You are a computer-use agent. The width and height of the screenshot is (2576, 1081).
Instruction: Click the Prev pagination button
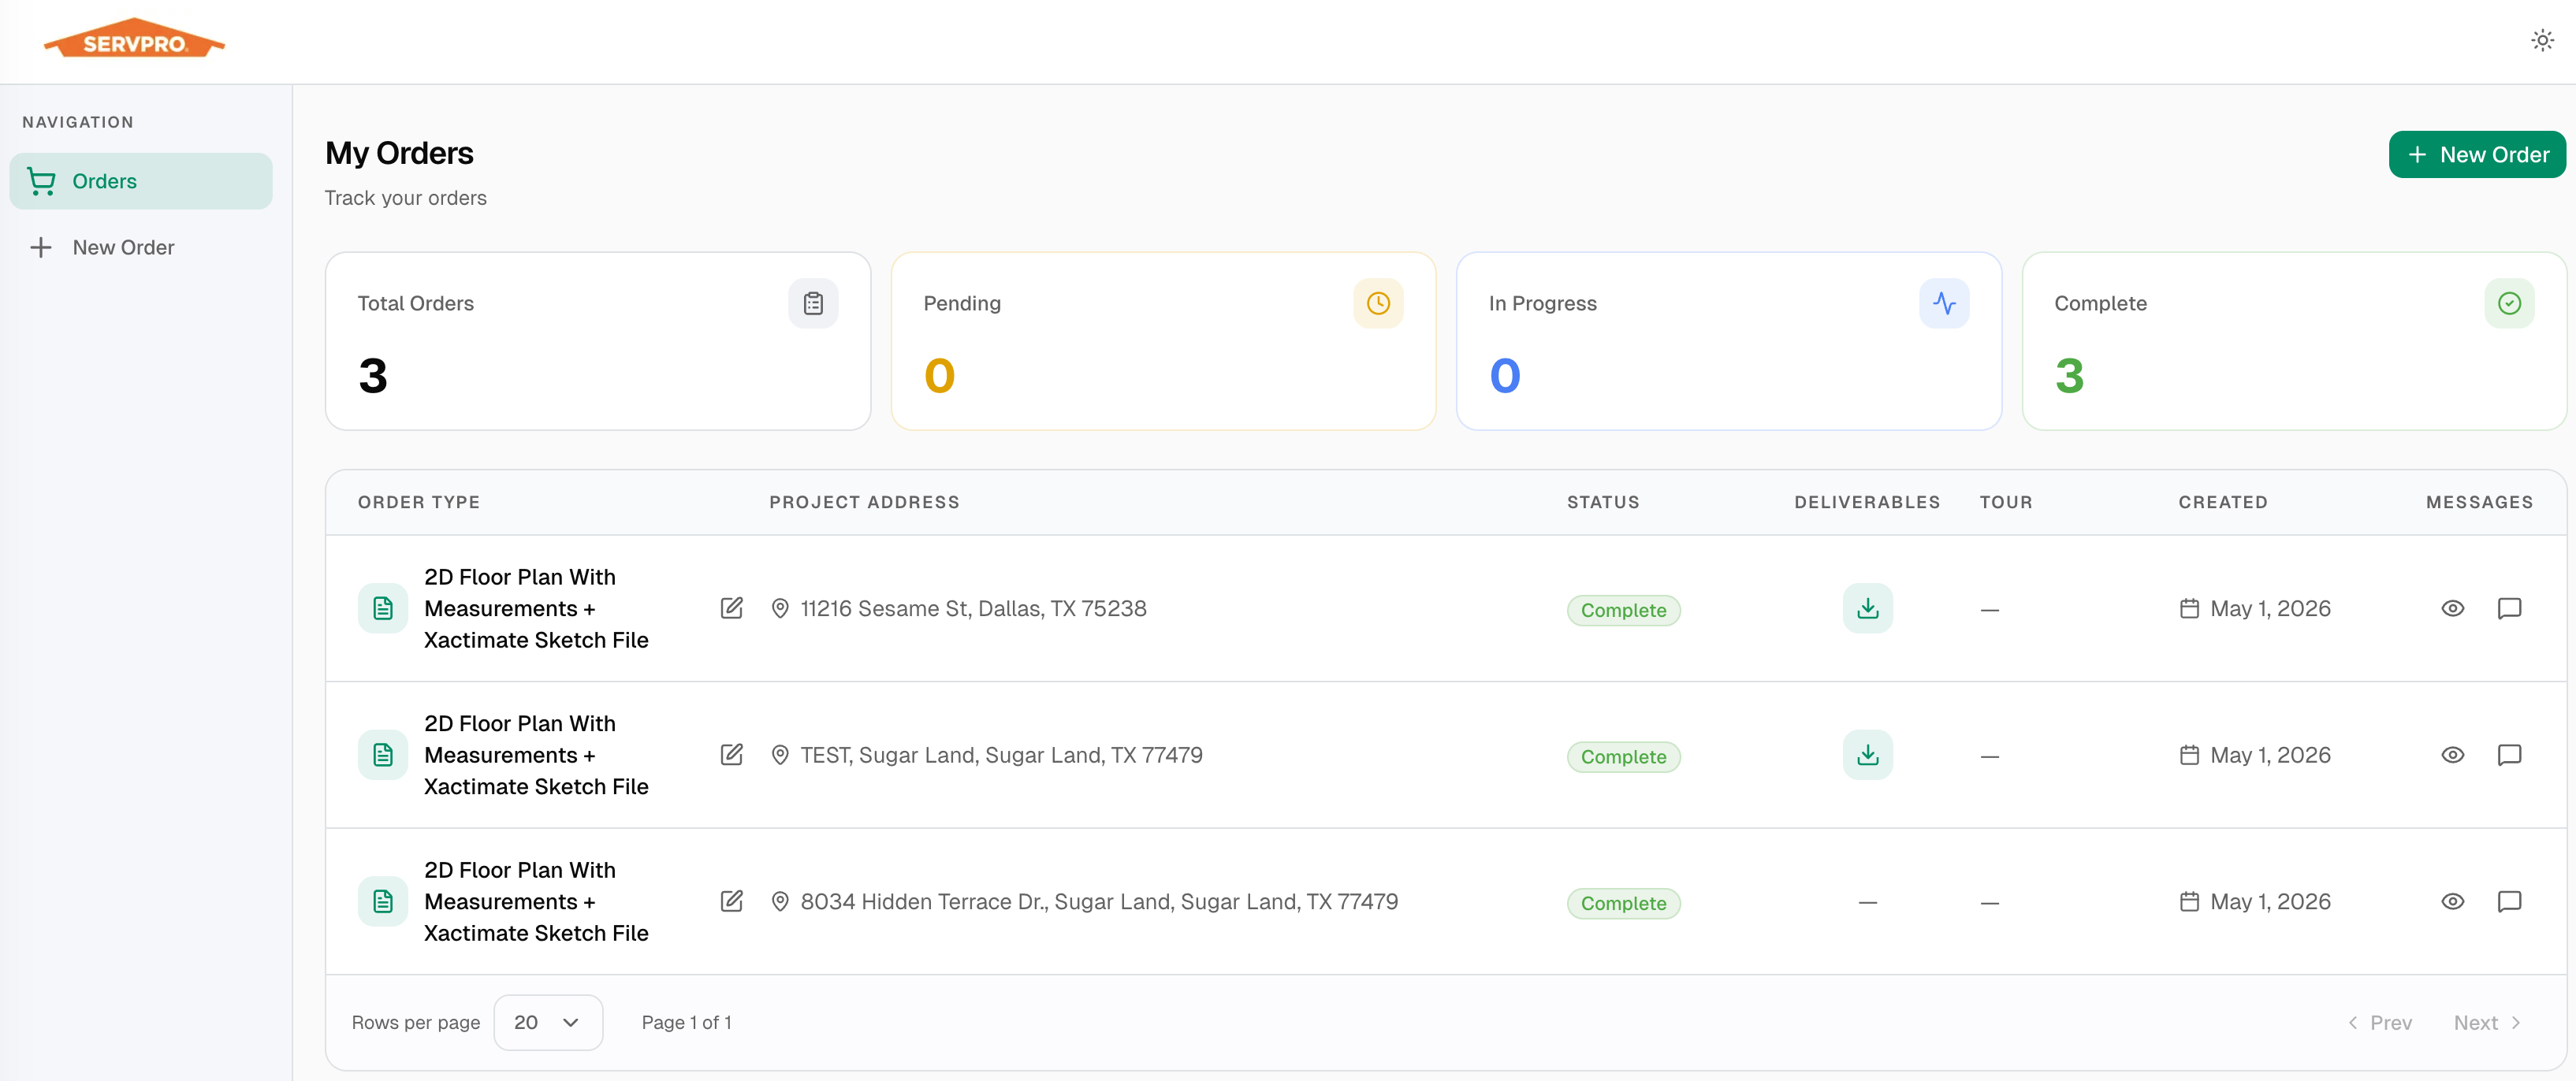(x=2380, y=1022)
